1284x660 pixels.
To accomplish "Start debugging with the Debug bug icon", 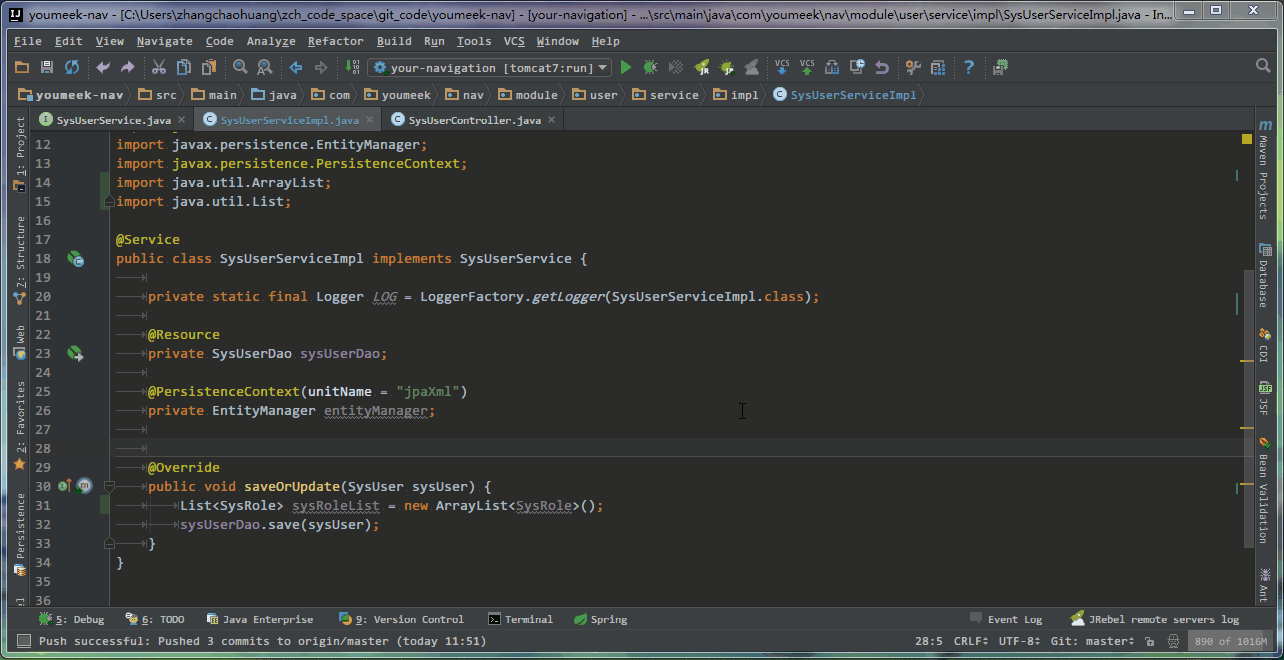I will click(x=650, y=67).
